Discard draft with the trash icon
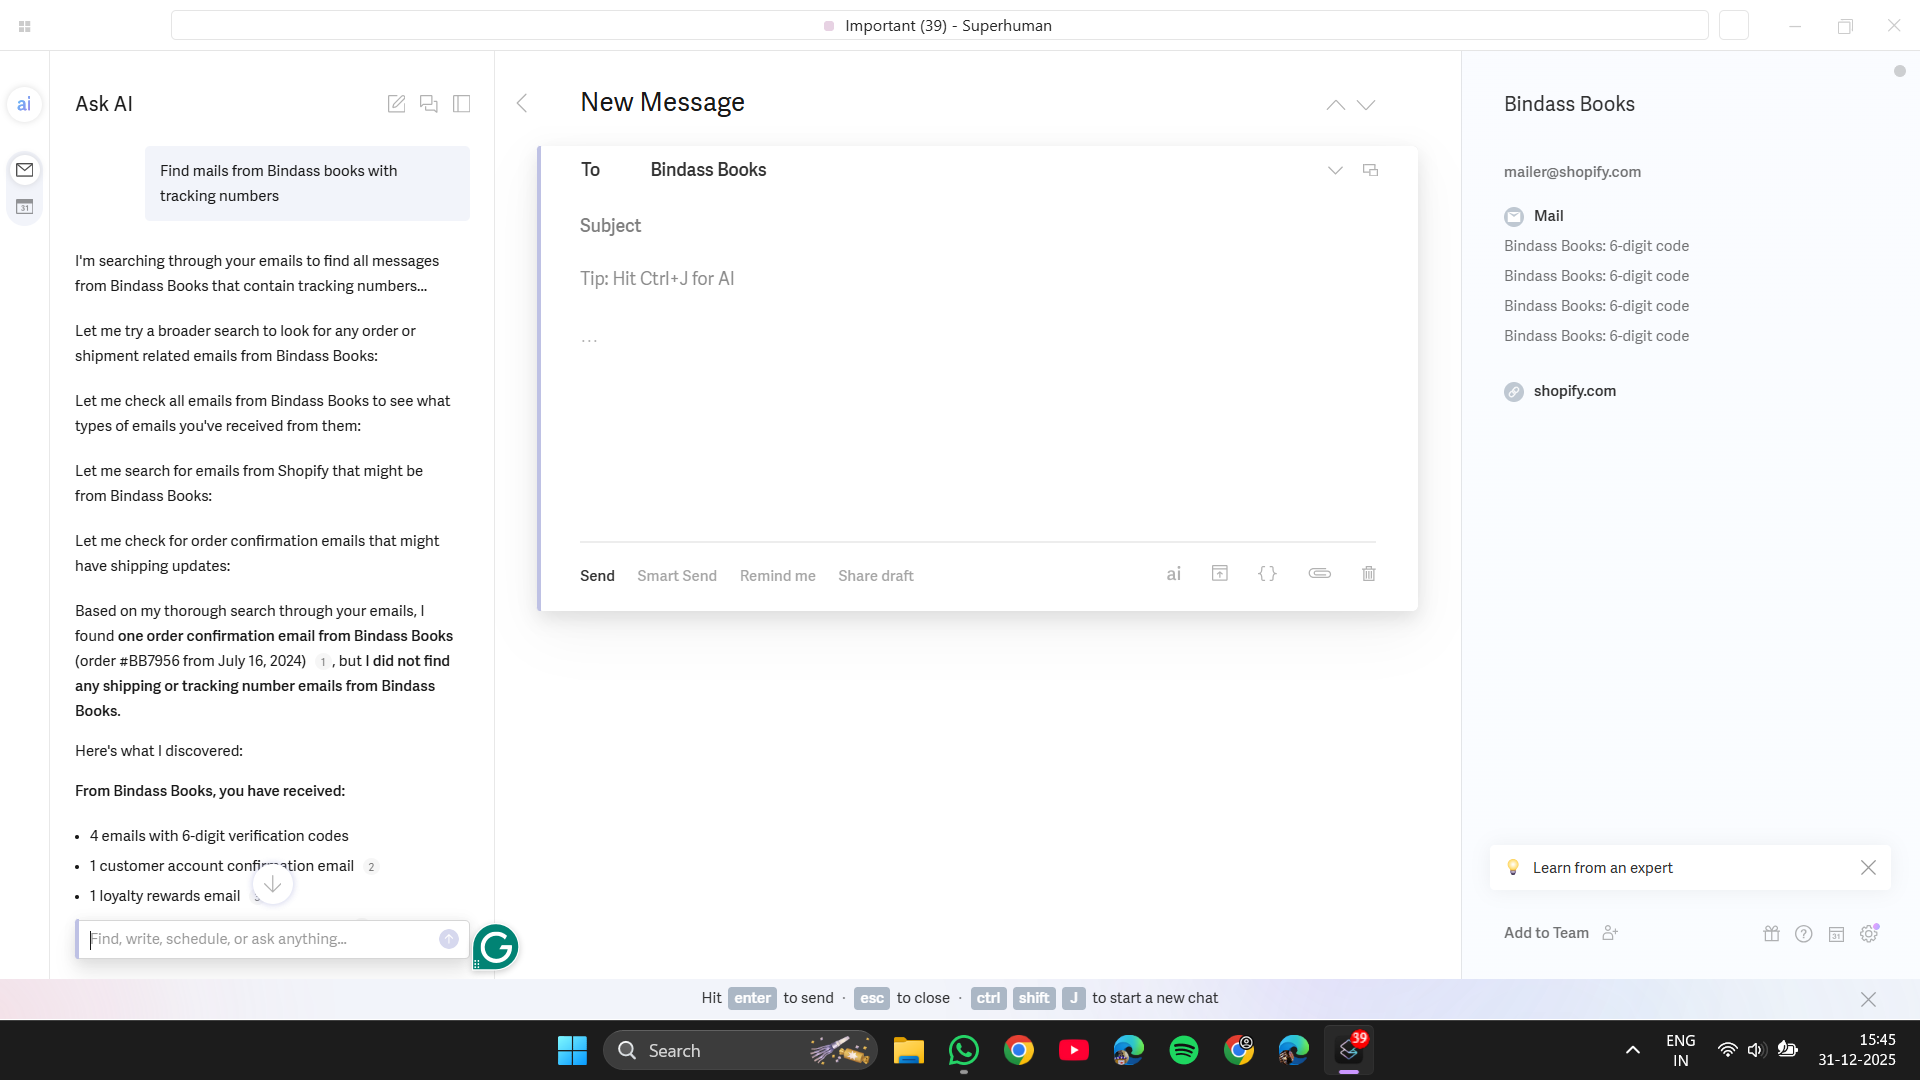 [x=1369, y=574]
